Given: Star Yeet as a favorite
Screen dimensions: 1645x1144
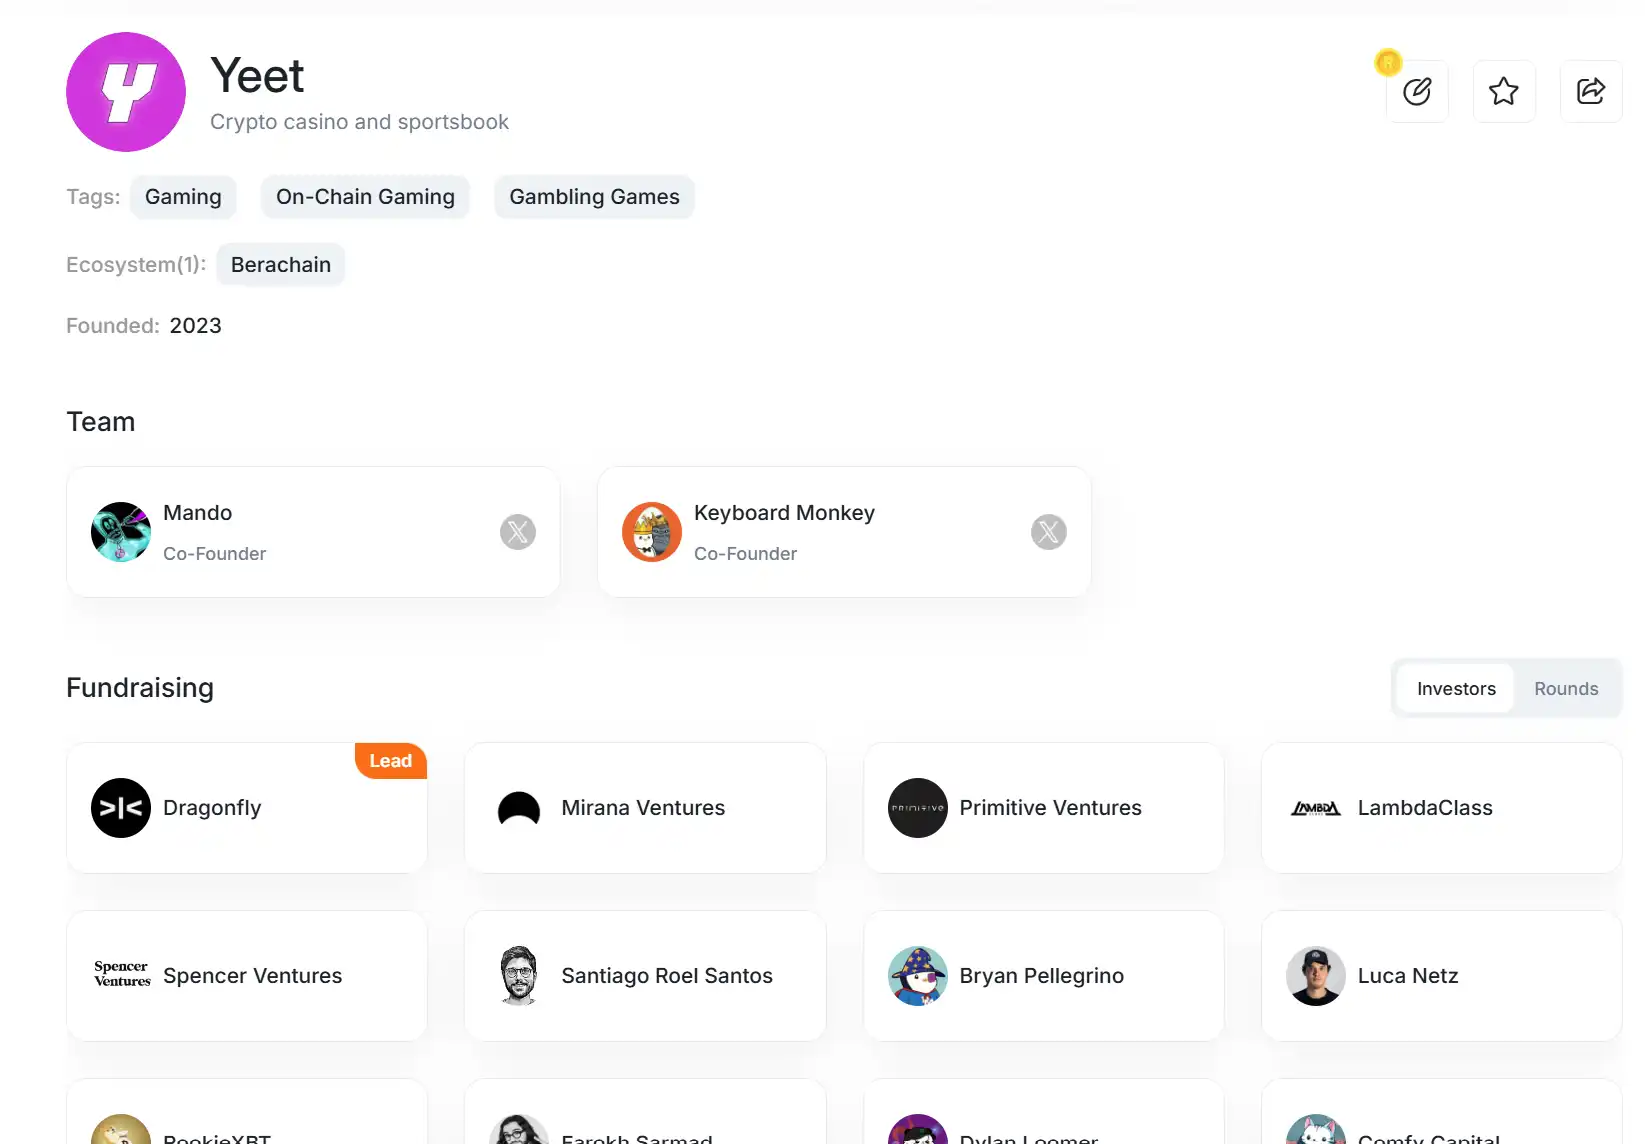Looking at the screenshot, I should click(1504, 92).
